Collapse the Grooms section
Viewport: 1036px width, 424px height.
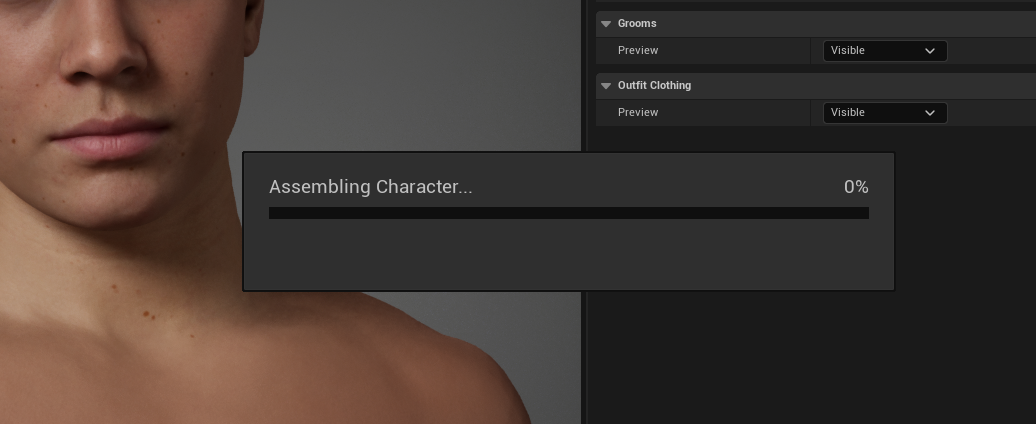pos(606,24)
